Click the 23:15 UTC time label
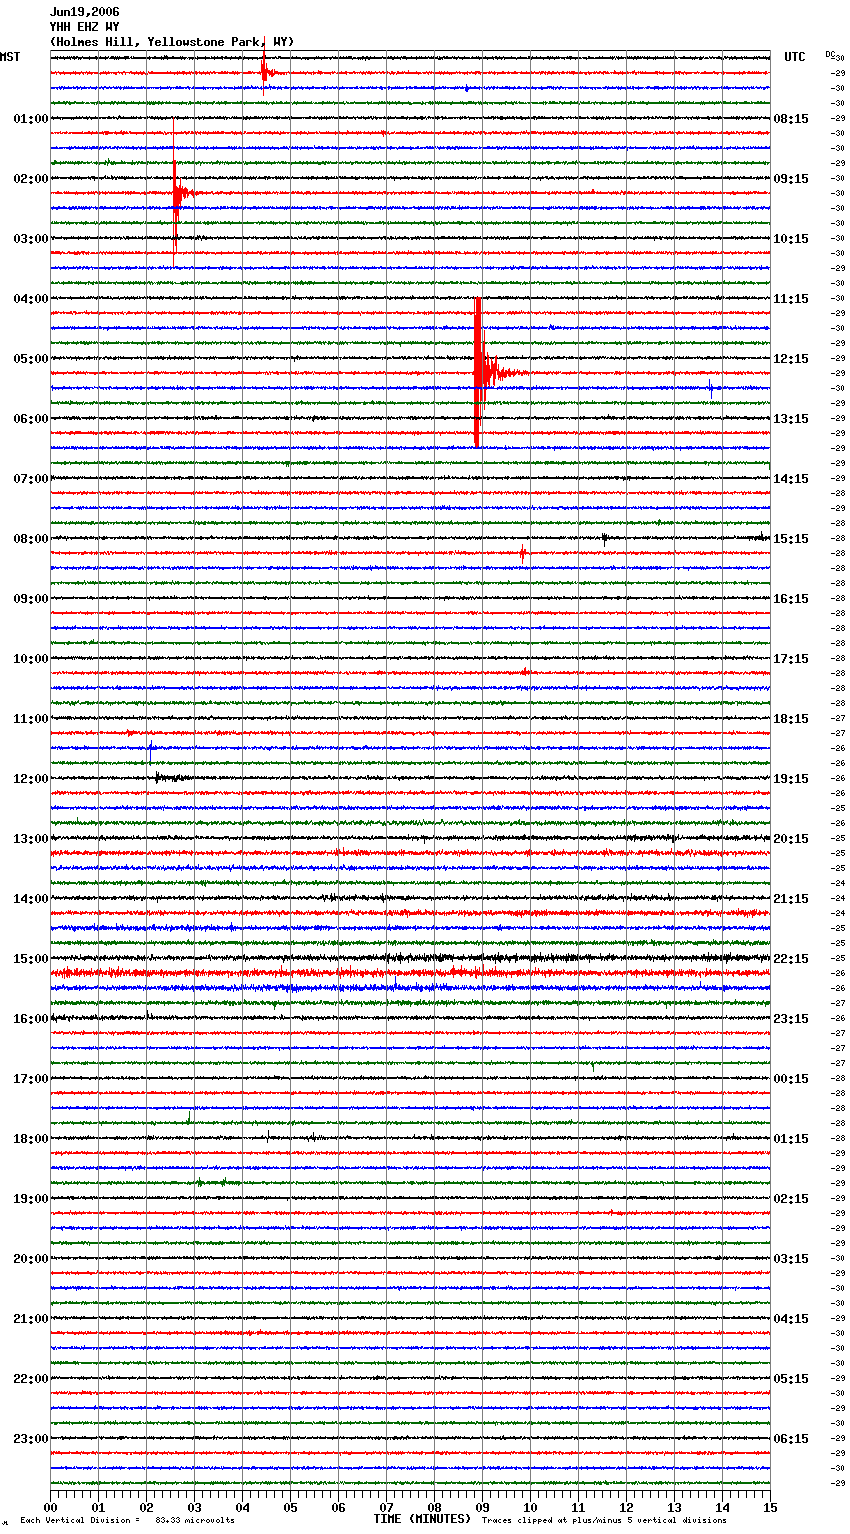The image size is (850, 1534). pyautogui.click(x=791, y=1018)
